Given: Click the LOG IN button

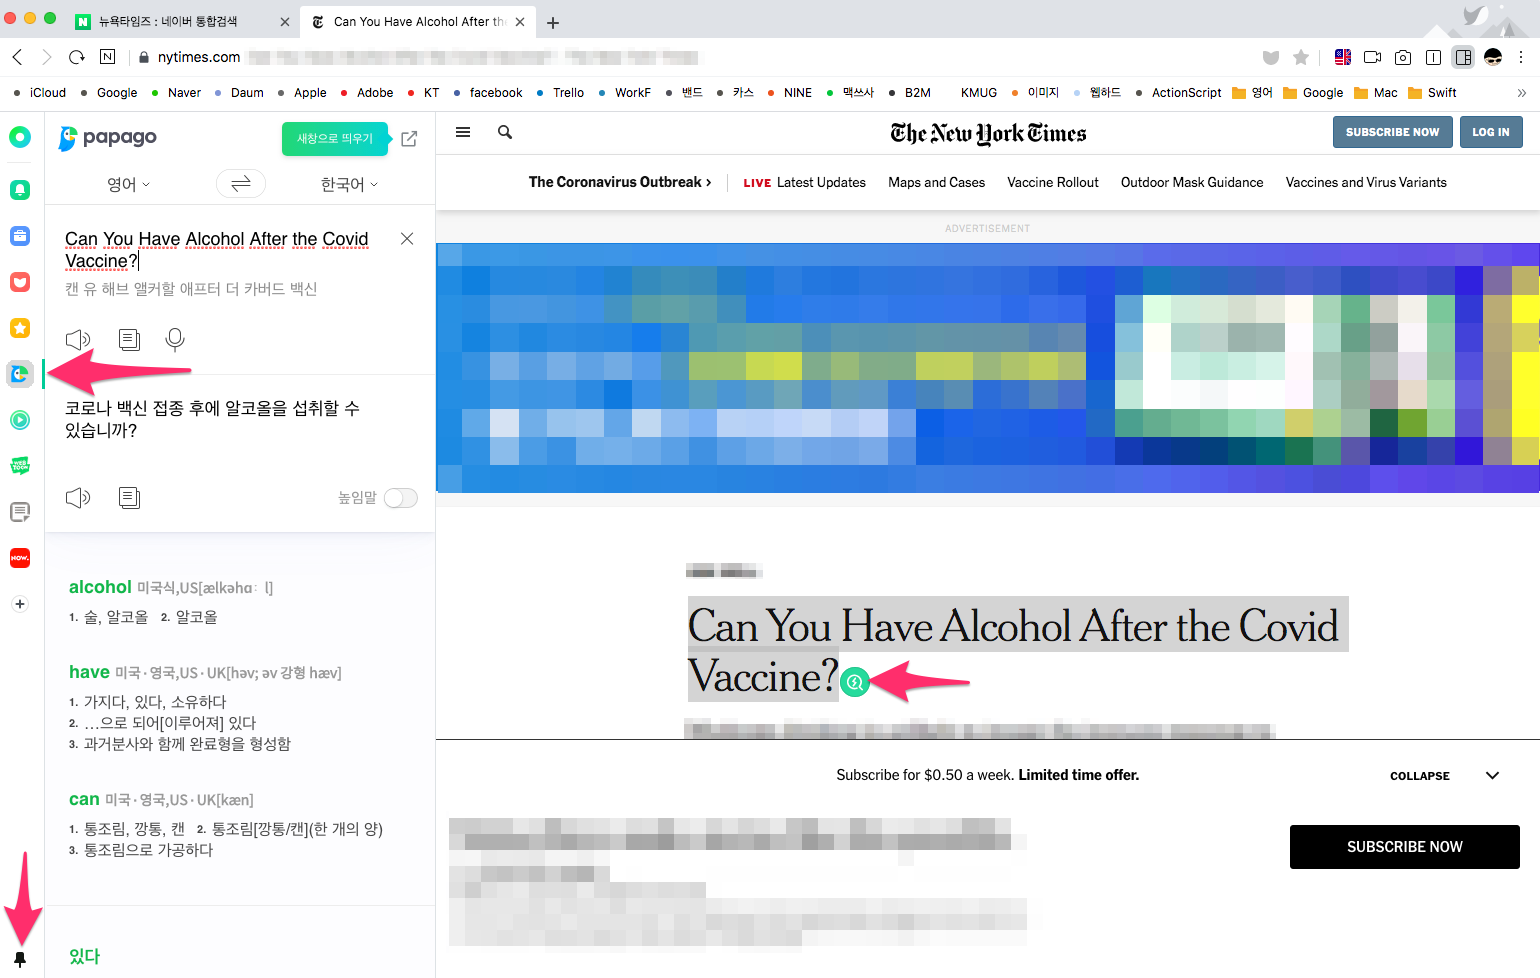Looking at the screenshot, I should click(1491, 132).
